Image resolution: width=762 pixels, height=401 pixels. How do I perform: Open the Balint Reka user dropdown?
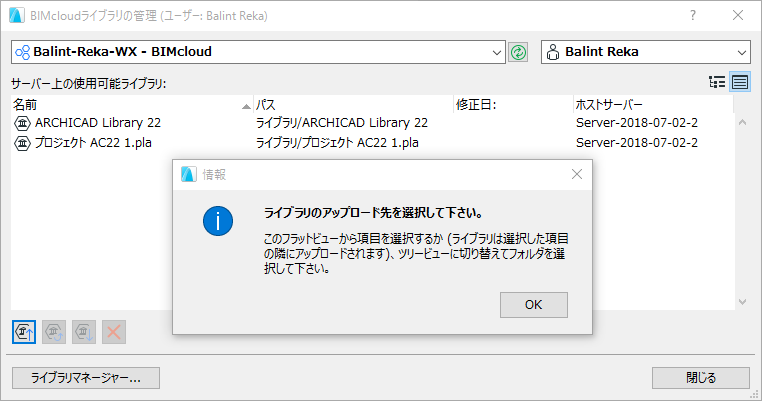[x=646, y=52]
